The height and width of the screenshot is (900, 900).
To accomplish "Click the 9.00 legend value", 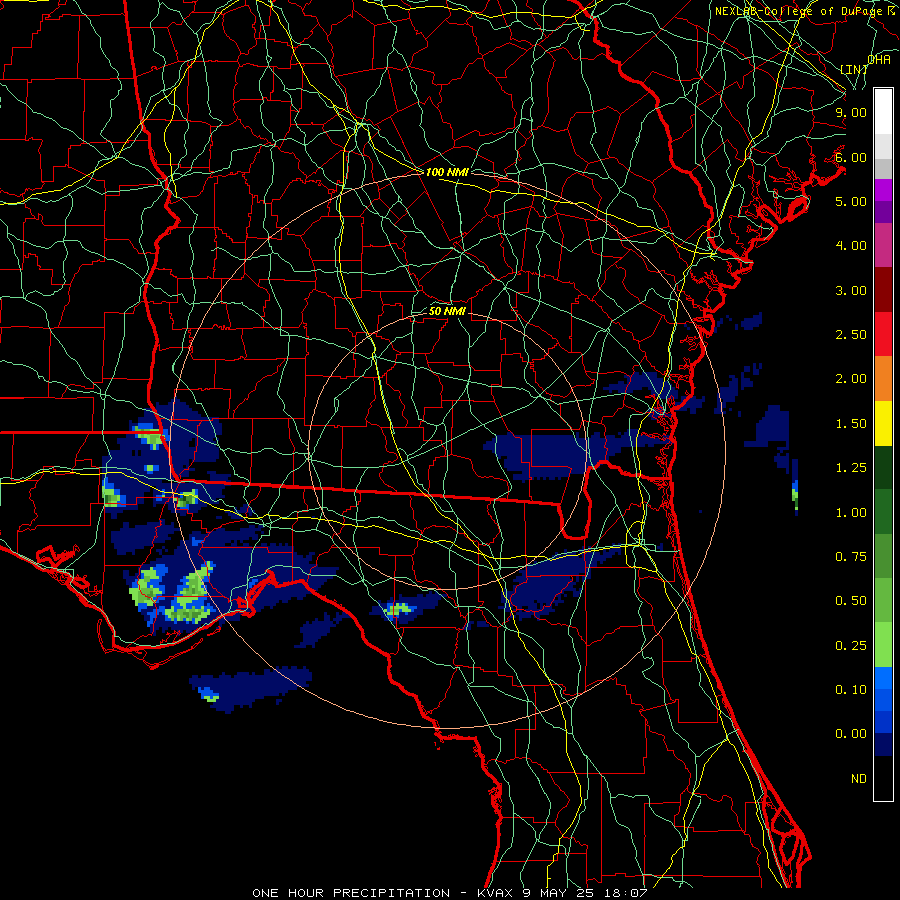I will click(x=851, y=112).
